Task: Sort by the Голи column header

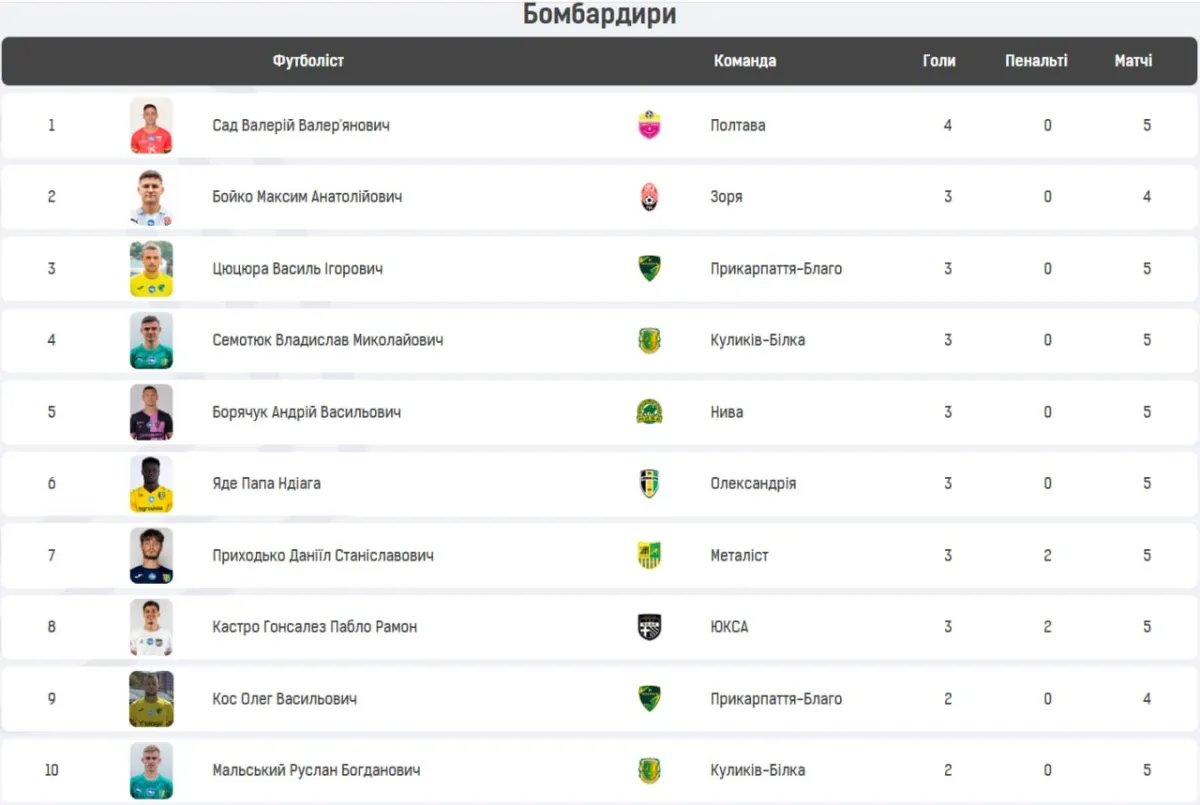Action: click(x=939, y=61)
